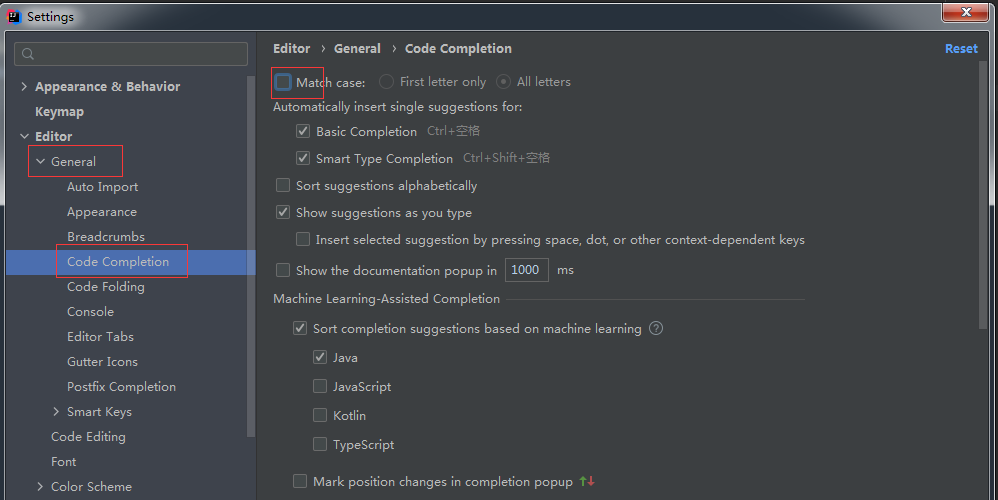Select Editor Tabs in settings tree
Screen dimensions: 998x500
(100, 337)
